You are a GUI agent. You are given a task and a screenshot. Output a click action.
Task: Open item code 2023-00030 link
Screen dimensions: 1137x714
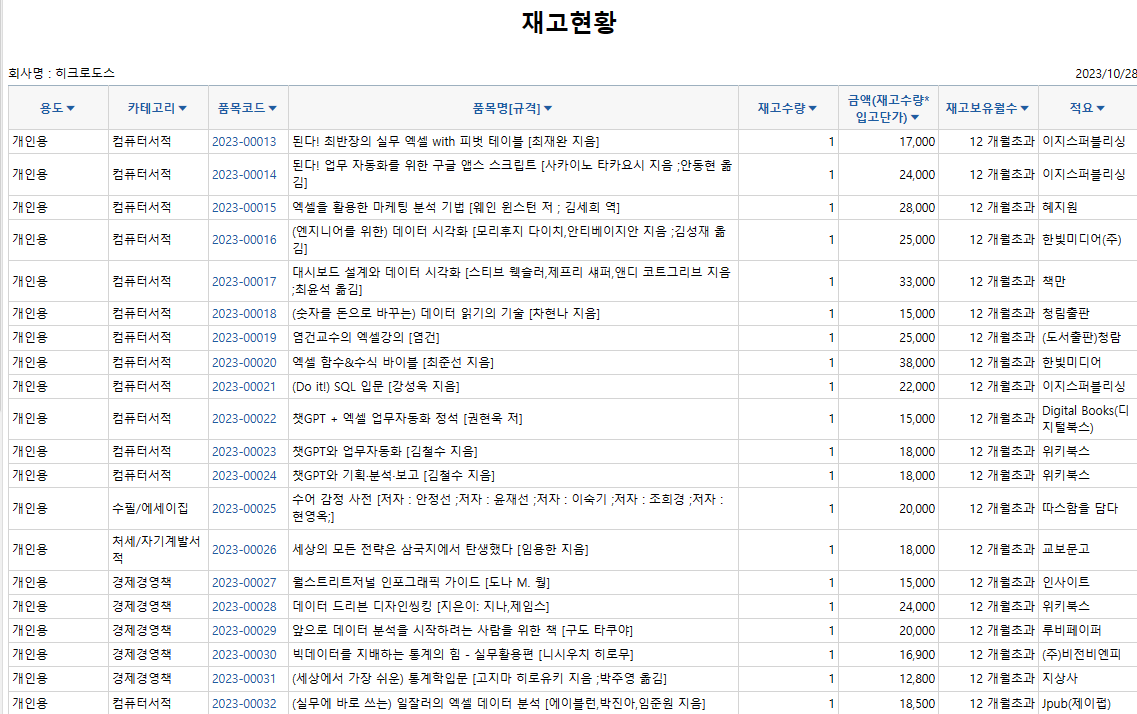click(x=244, y=655)
